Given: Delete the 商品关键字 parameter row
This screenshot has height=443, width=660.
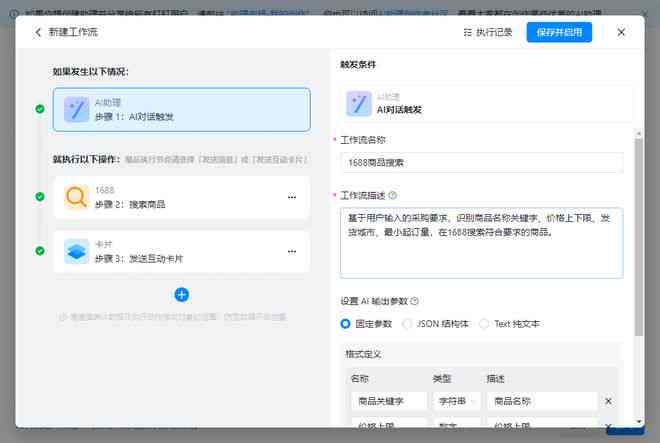Looking at the screenshot, I should point(608,401).
